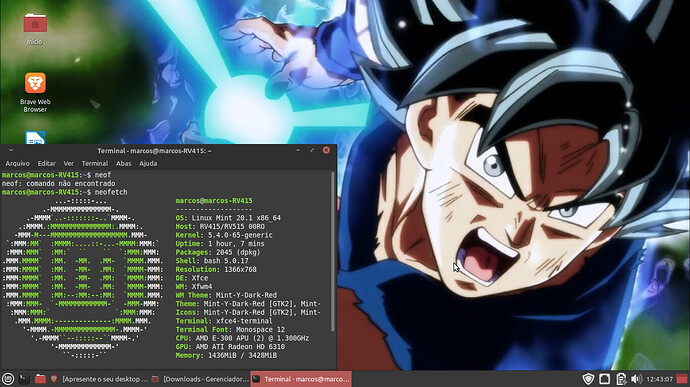Click the terminal vertical scrollbar
The height and width of the screenshot is (387, 690).
pos(333,251)
